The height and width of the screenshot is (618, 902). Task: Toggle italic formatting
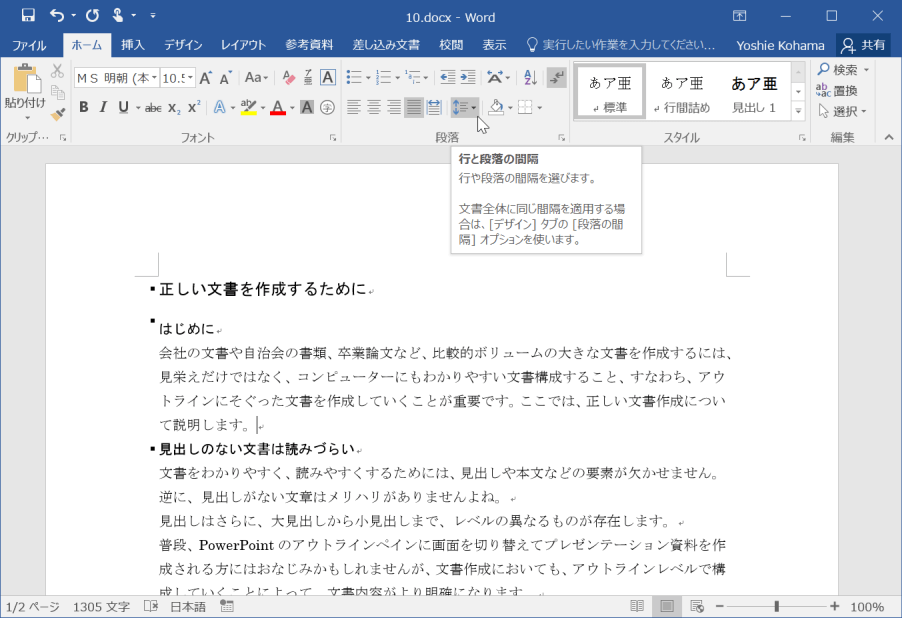104,108
